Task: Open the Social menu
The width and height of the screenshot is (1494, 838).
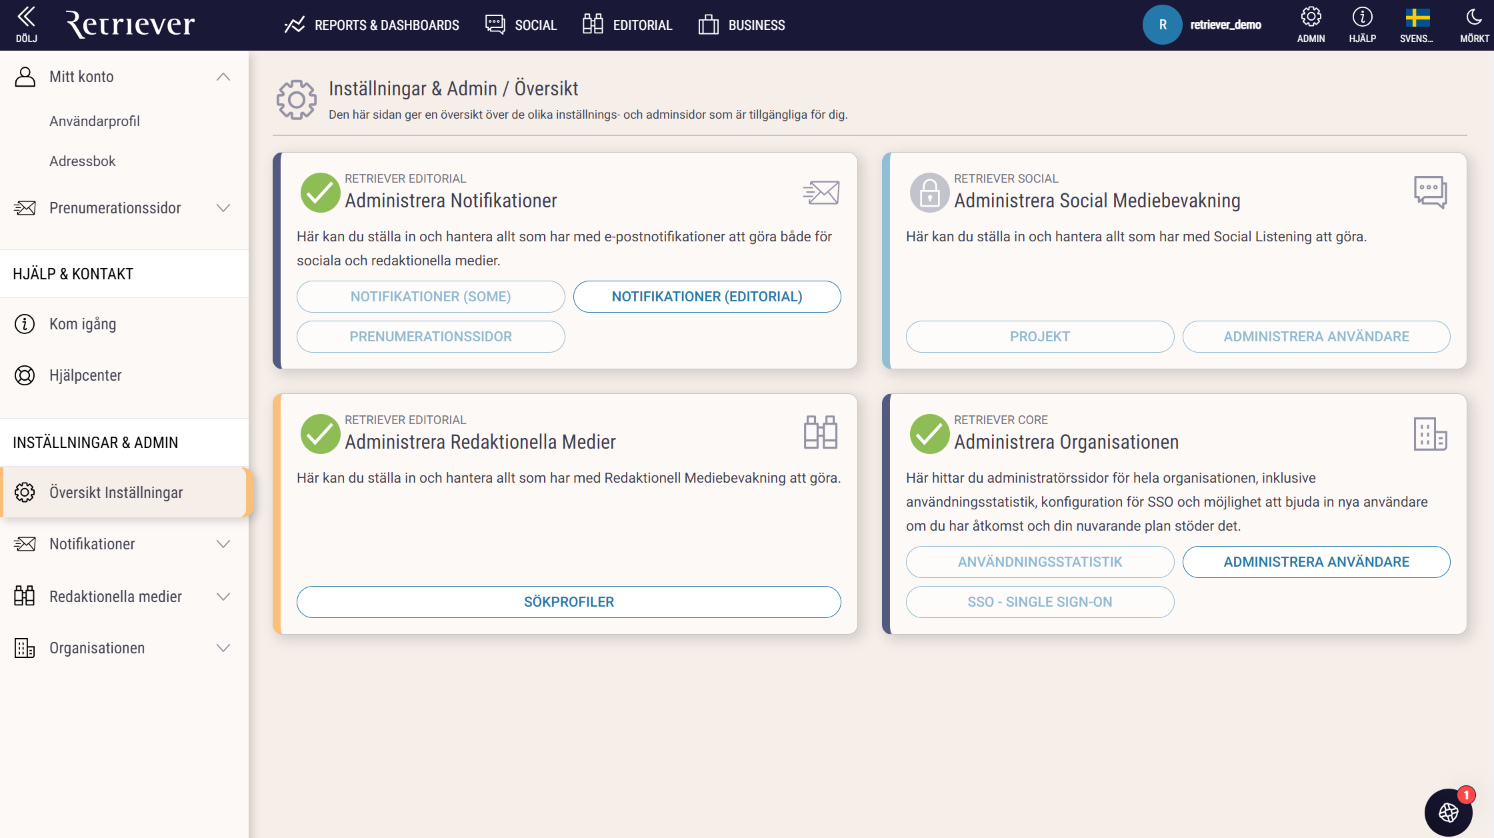Action: [x=521, y=25]
